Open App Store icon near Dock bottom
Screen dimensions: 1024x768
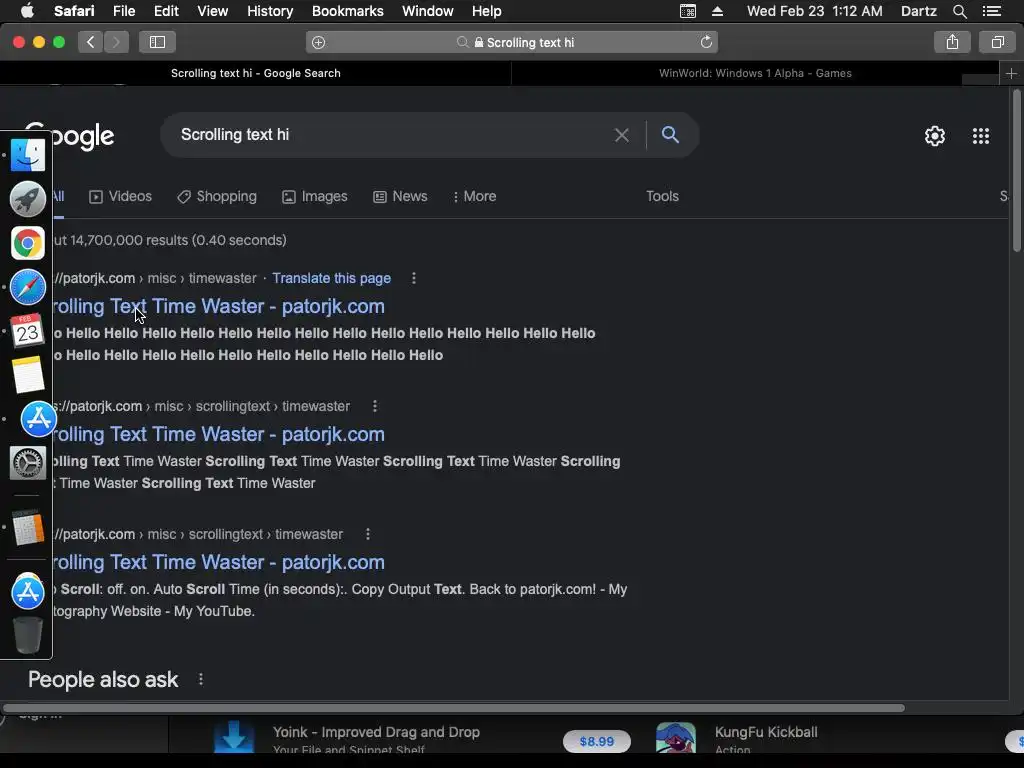27,592
